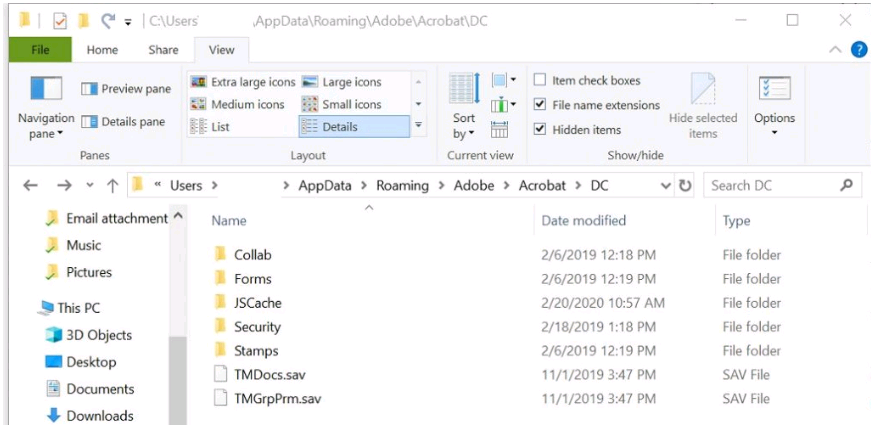
Task: Toggle the Preview pane button
Action: pyautogui.click(x=126, y=89)
